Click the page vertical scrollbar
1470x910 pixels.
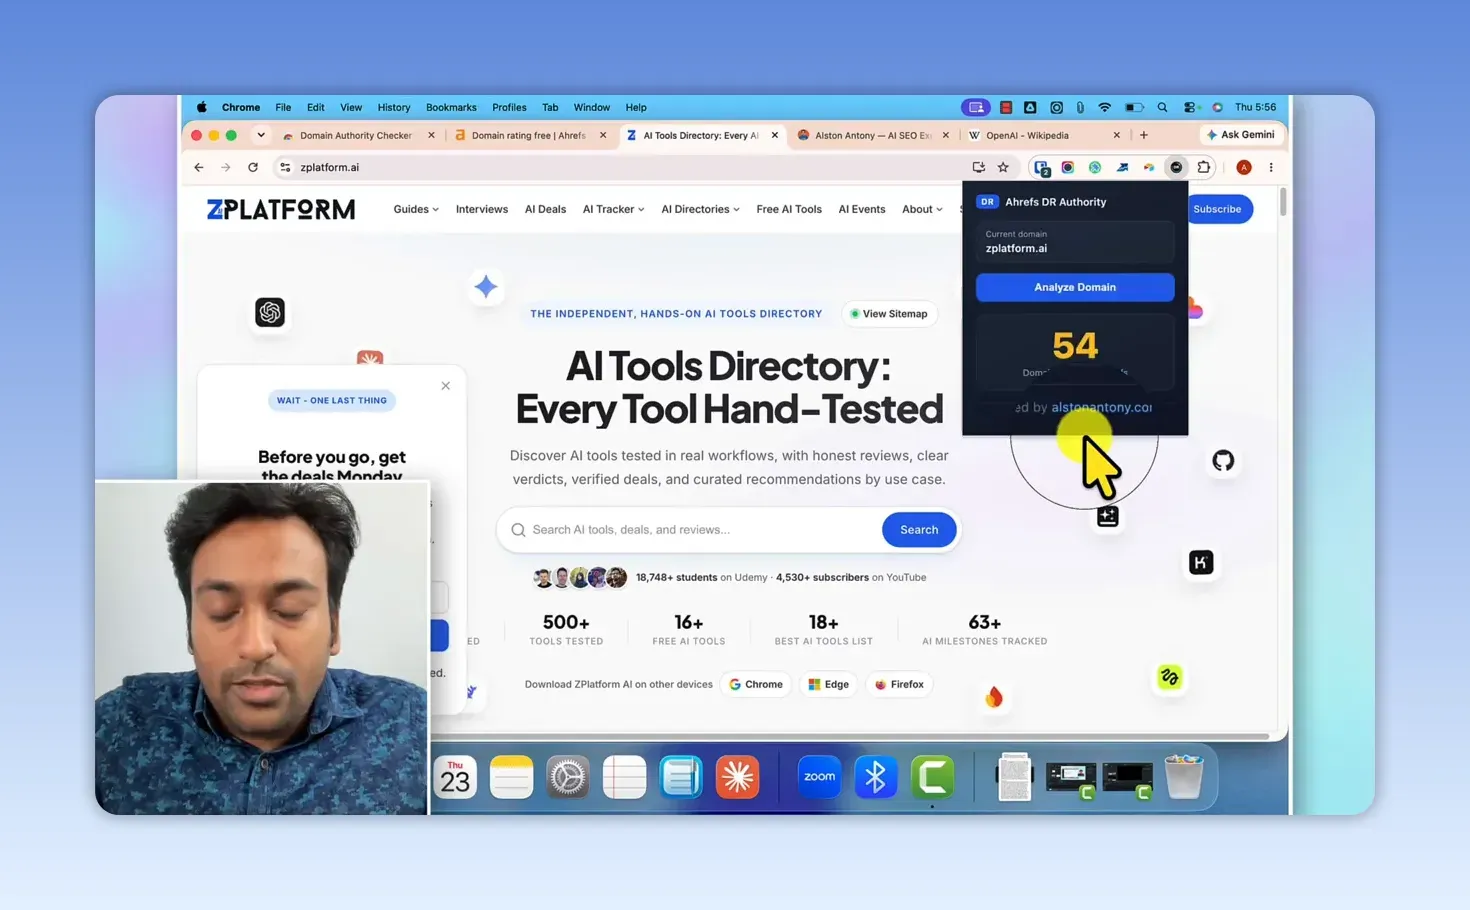click(1283, 200)
